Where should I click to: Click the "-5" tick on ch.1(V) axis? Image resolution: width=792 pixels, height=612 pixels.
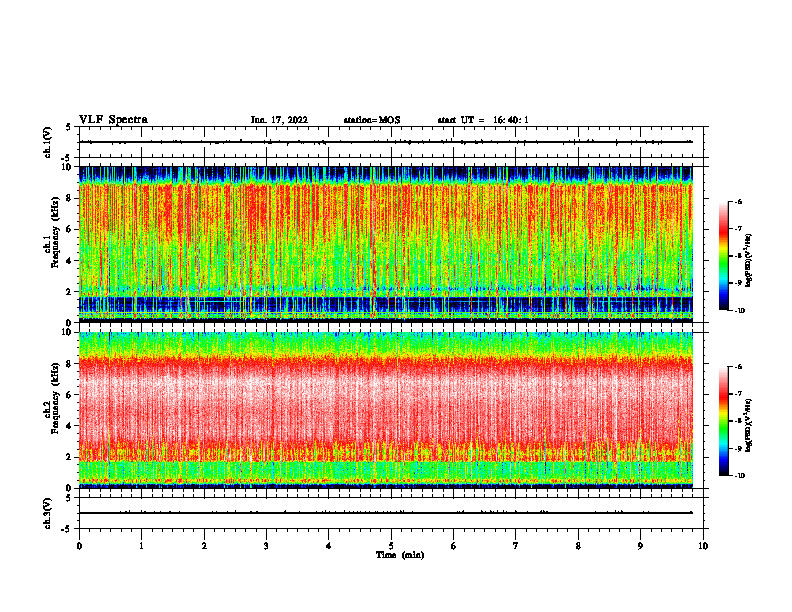66,158
